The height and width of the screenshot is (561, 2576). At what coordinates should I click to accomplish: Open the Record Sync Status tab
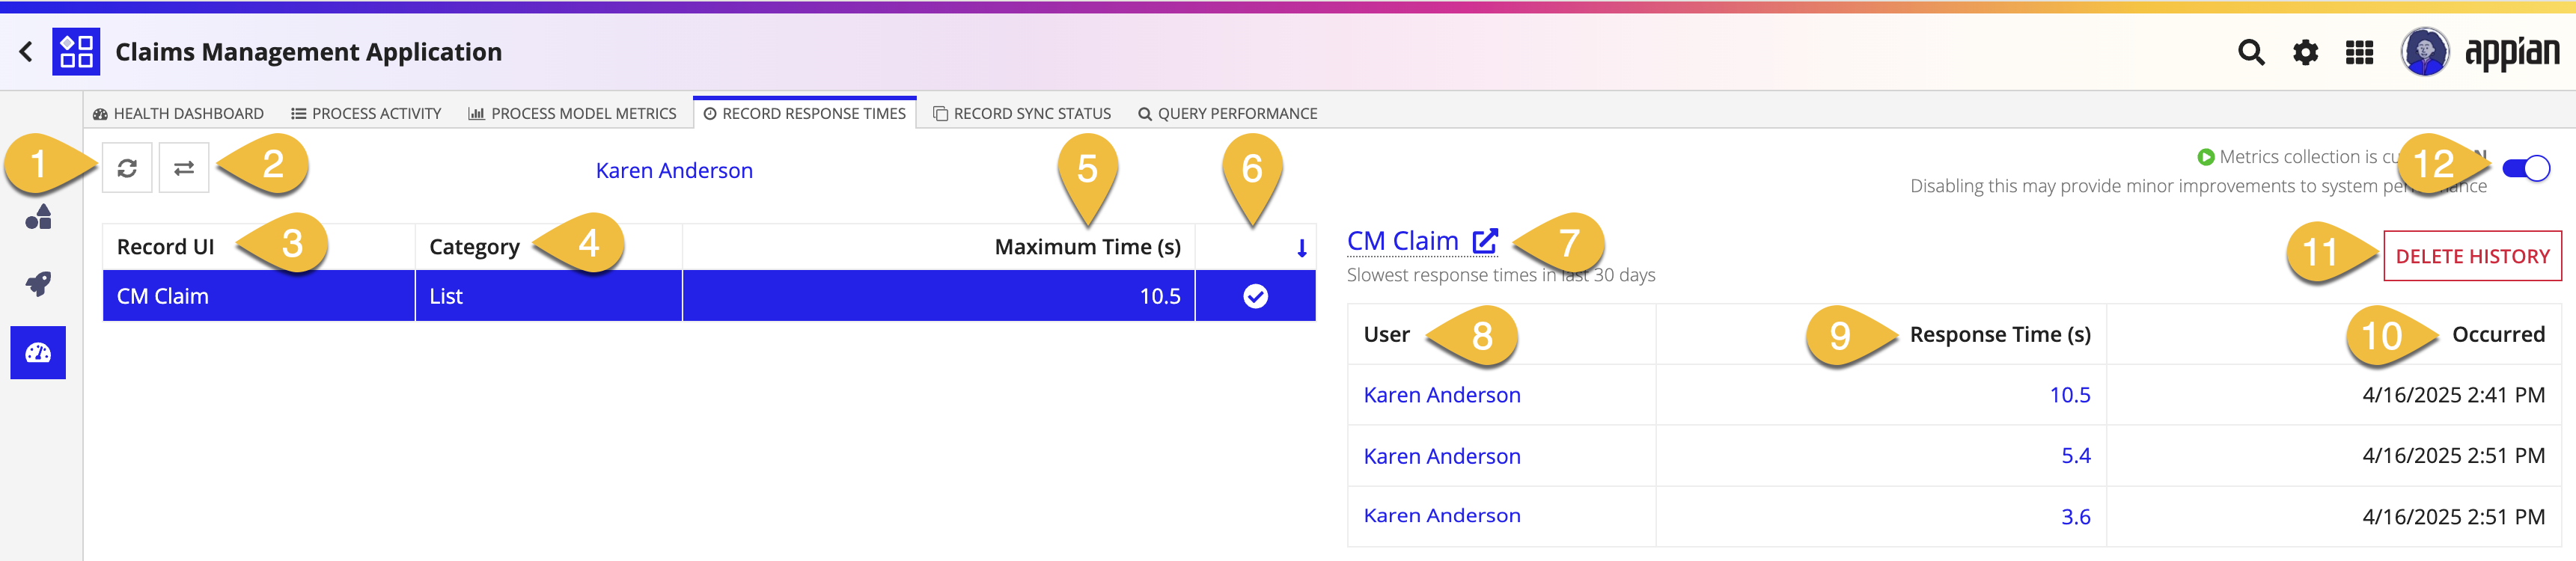(x=1022, y=114)
